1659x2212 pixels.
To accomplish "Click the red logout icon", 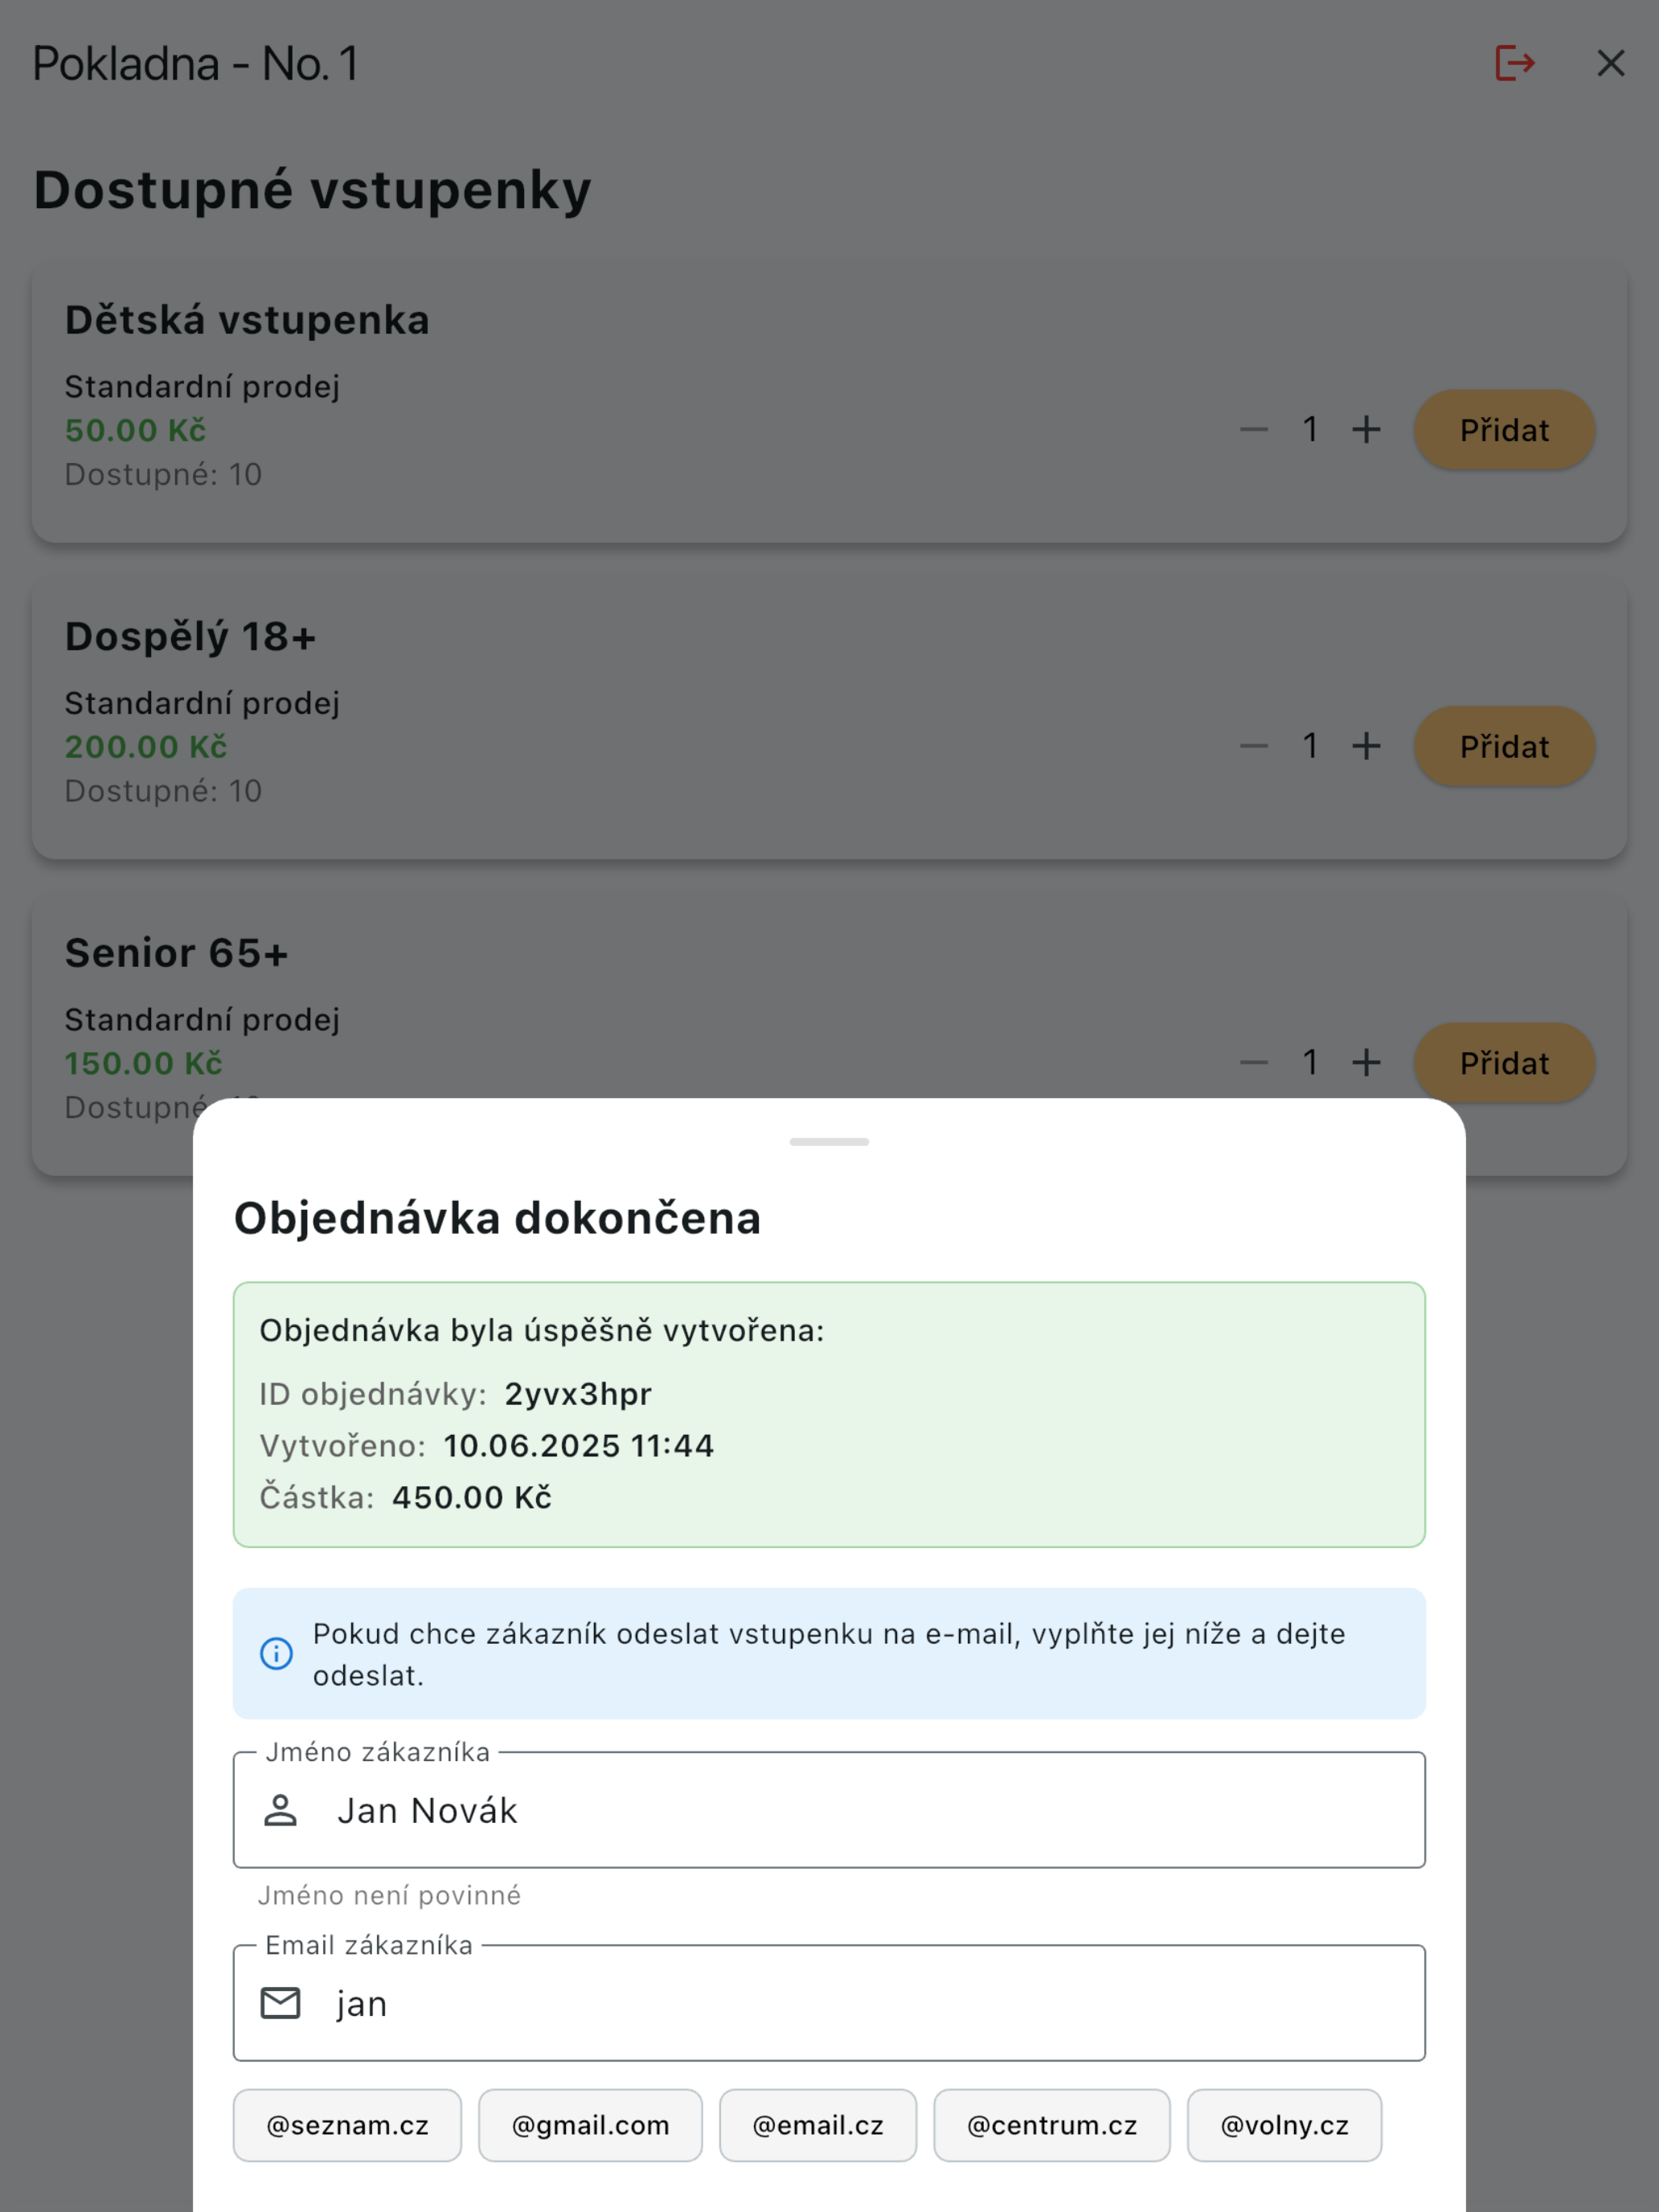I will pyautogui.click(x=1514, y=63).
